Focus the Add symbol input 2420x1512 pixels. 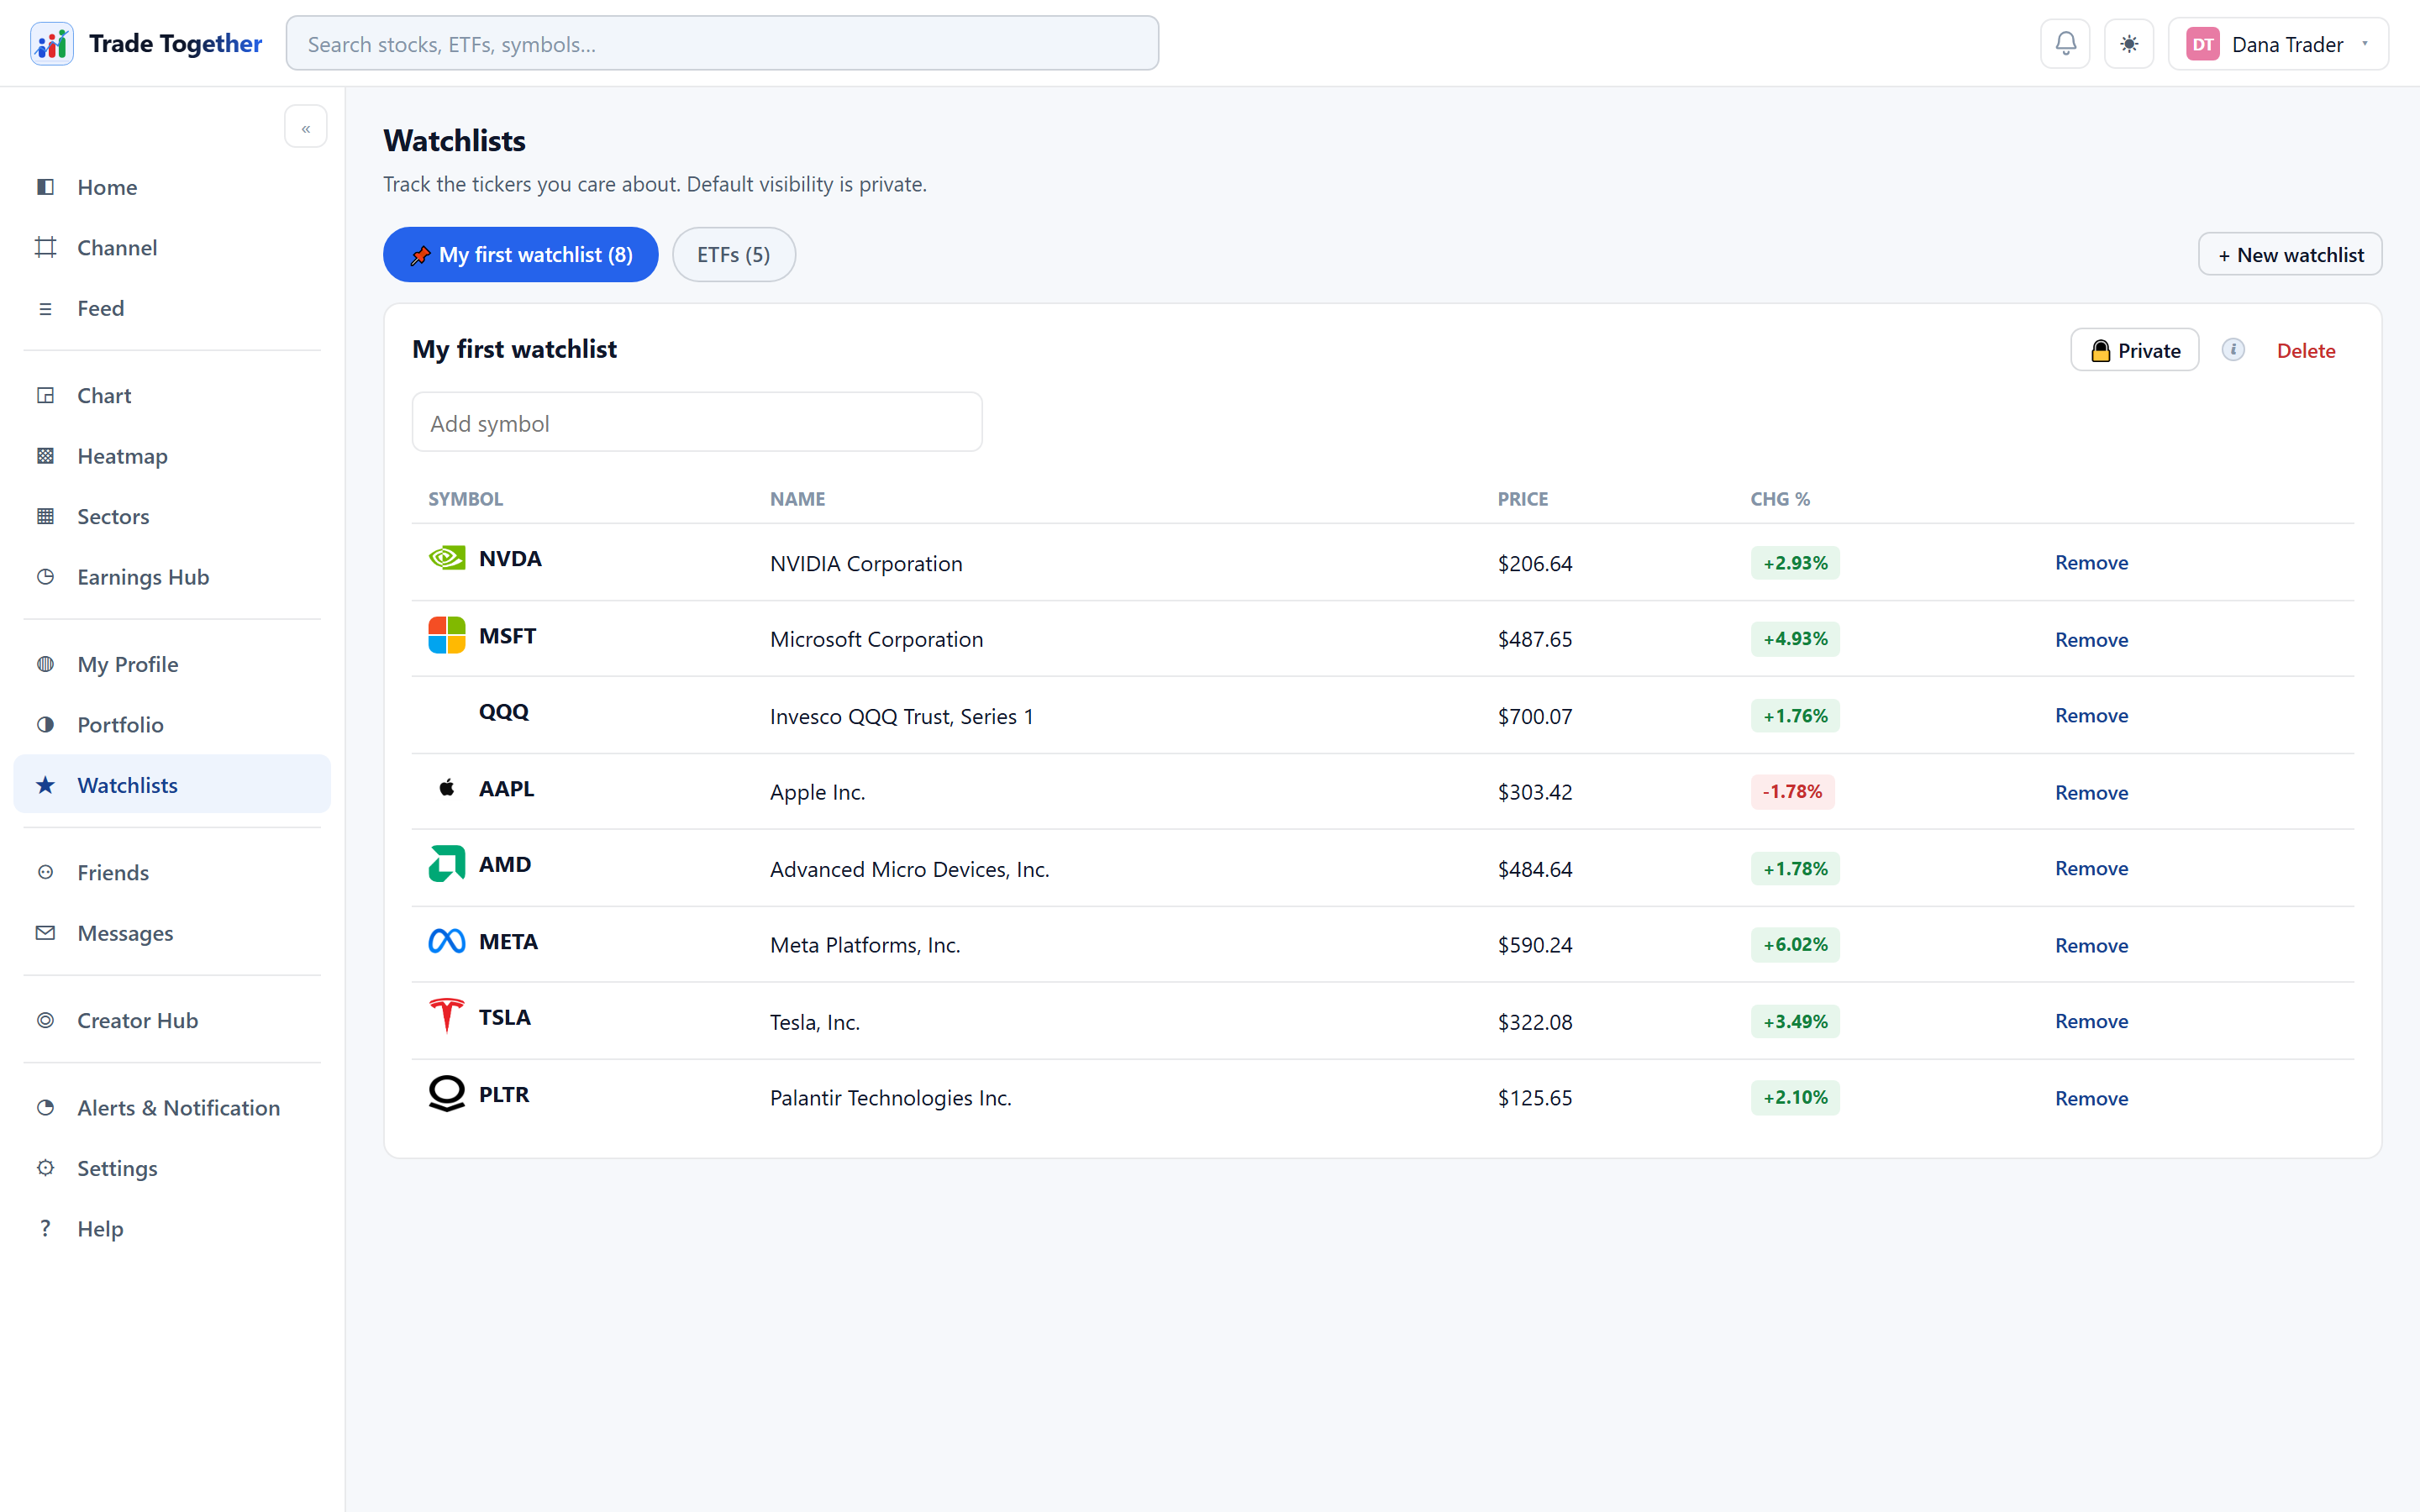click(x=697, y=423)
